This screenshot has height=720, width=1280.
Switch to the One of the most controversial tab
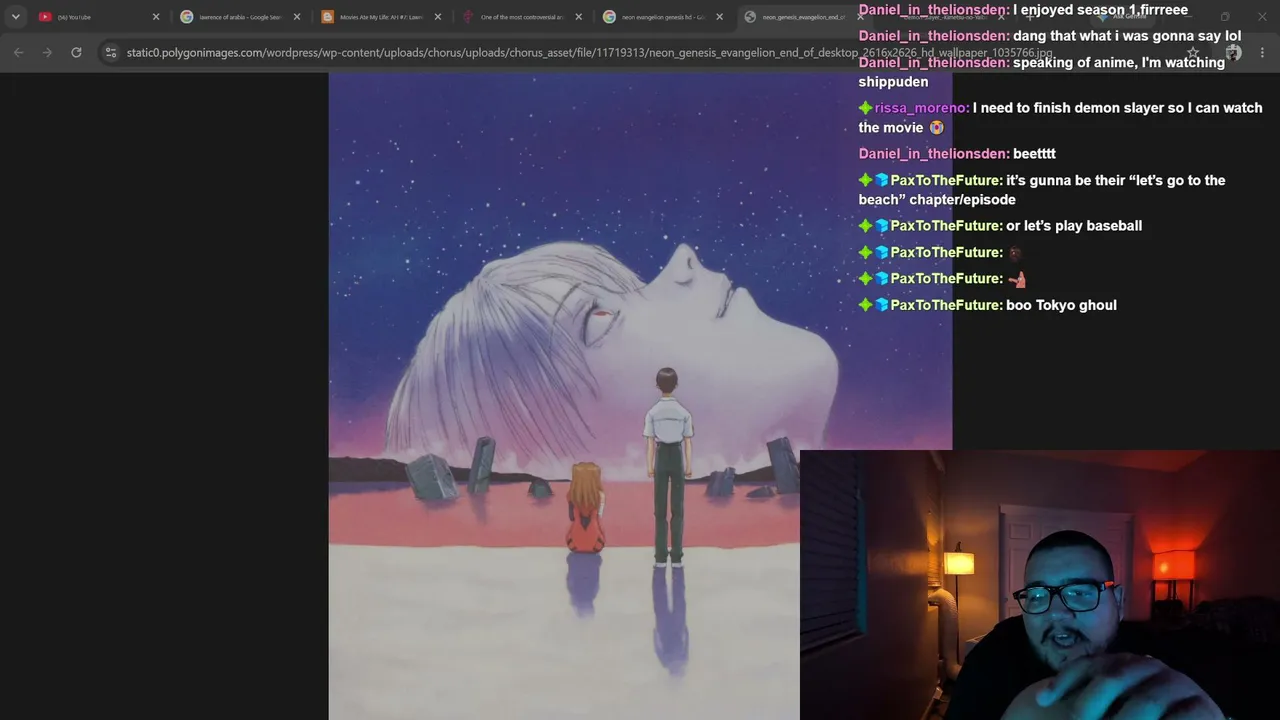[x=522, y=17]
